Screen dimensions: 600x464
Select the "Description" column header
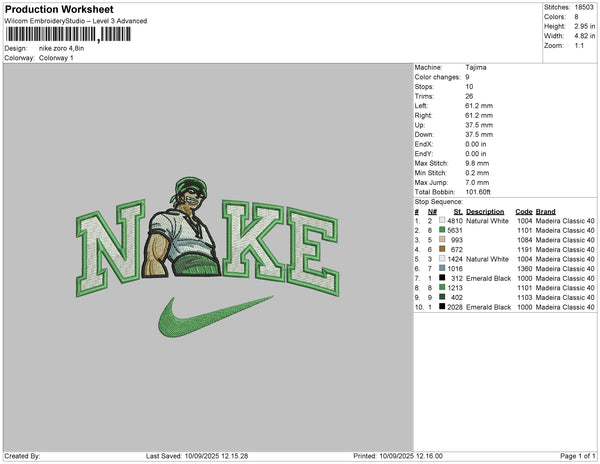point(485,212)
